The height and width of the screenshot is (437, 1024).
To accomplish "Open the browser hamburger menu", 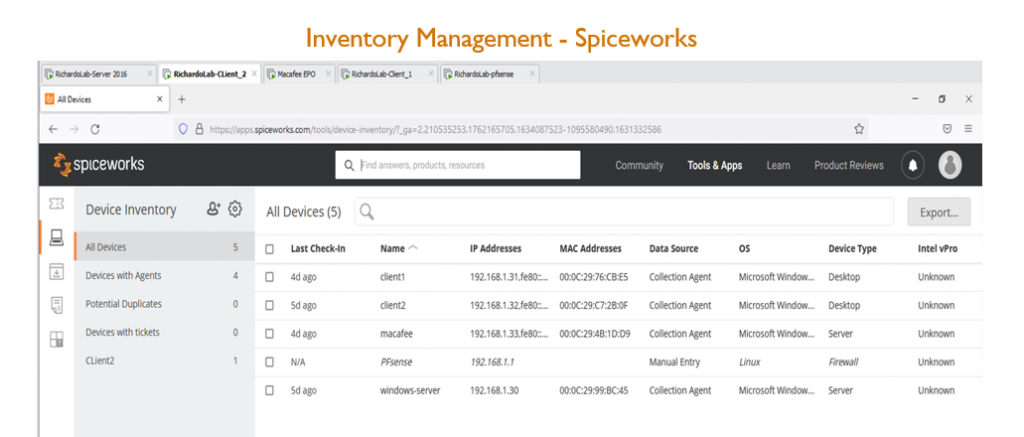I will click(x=968, y=129).
